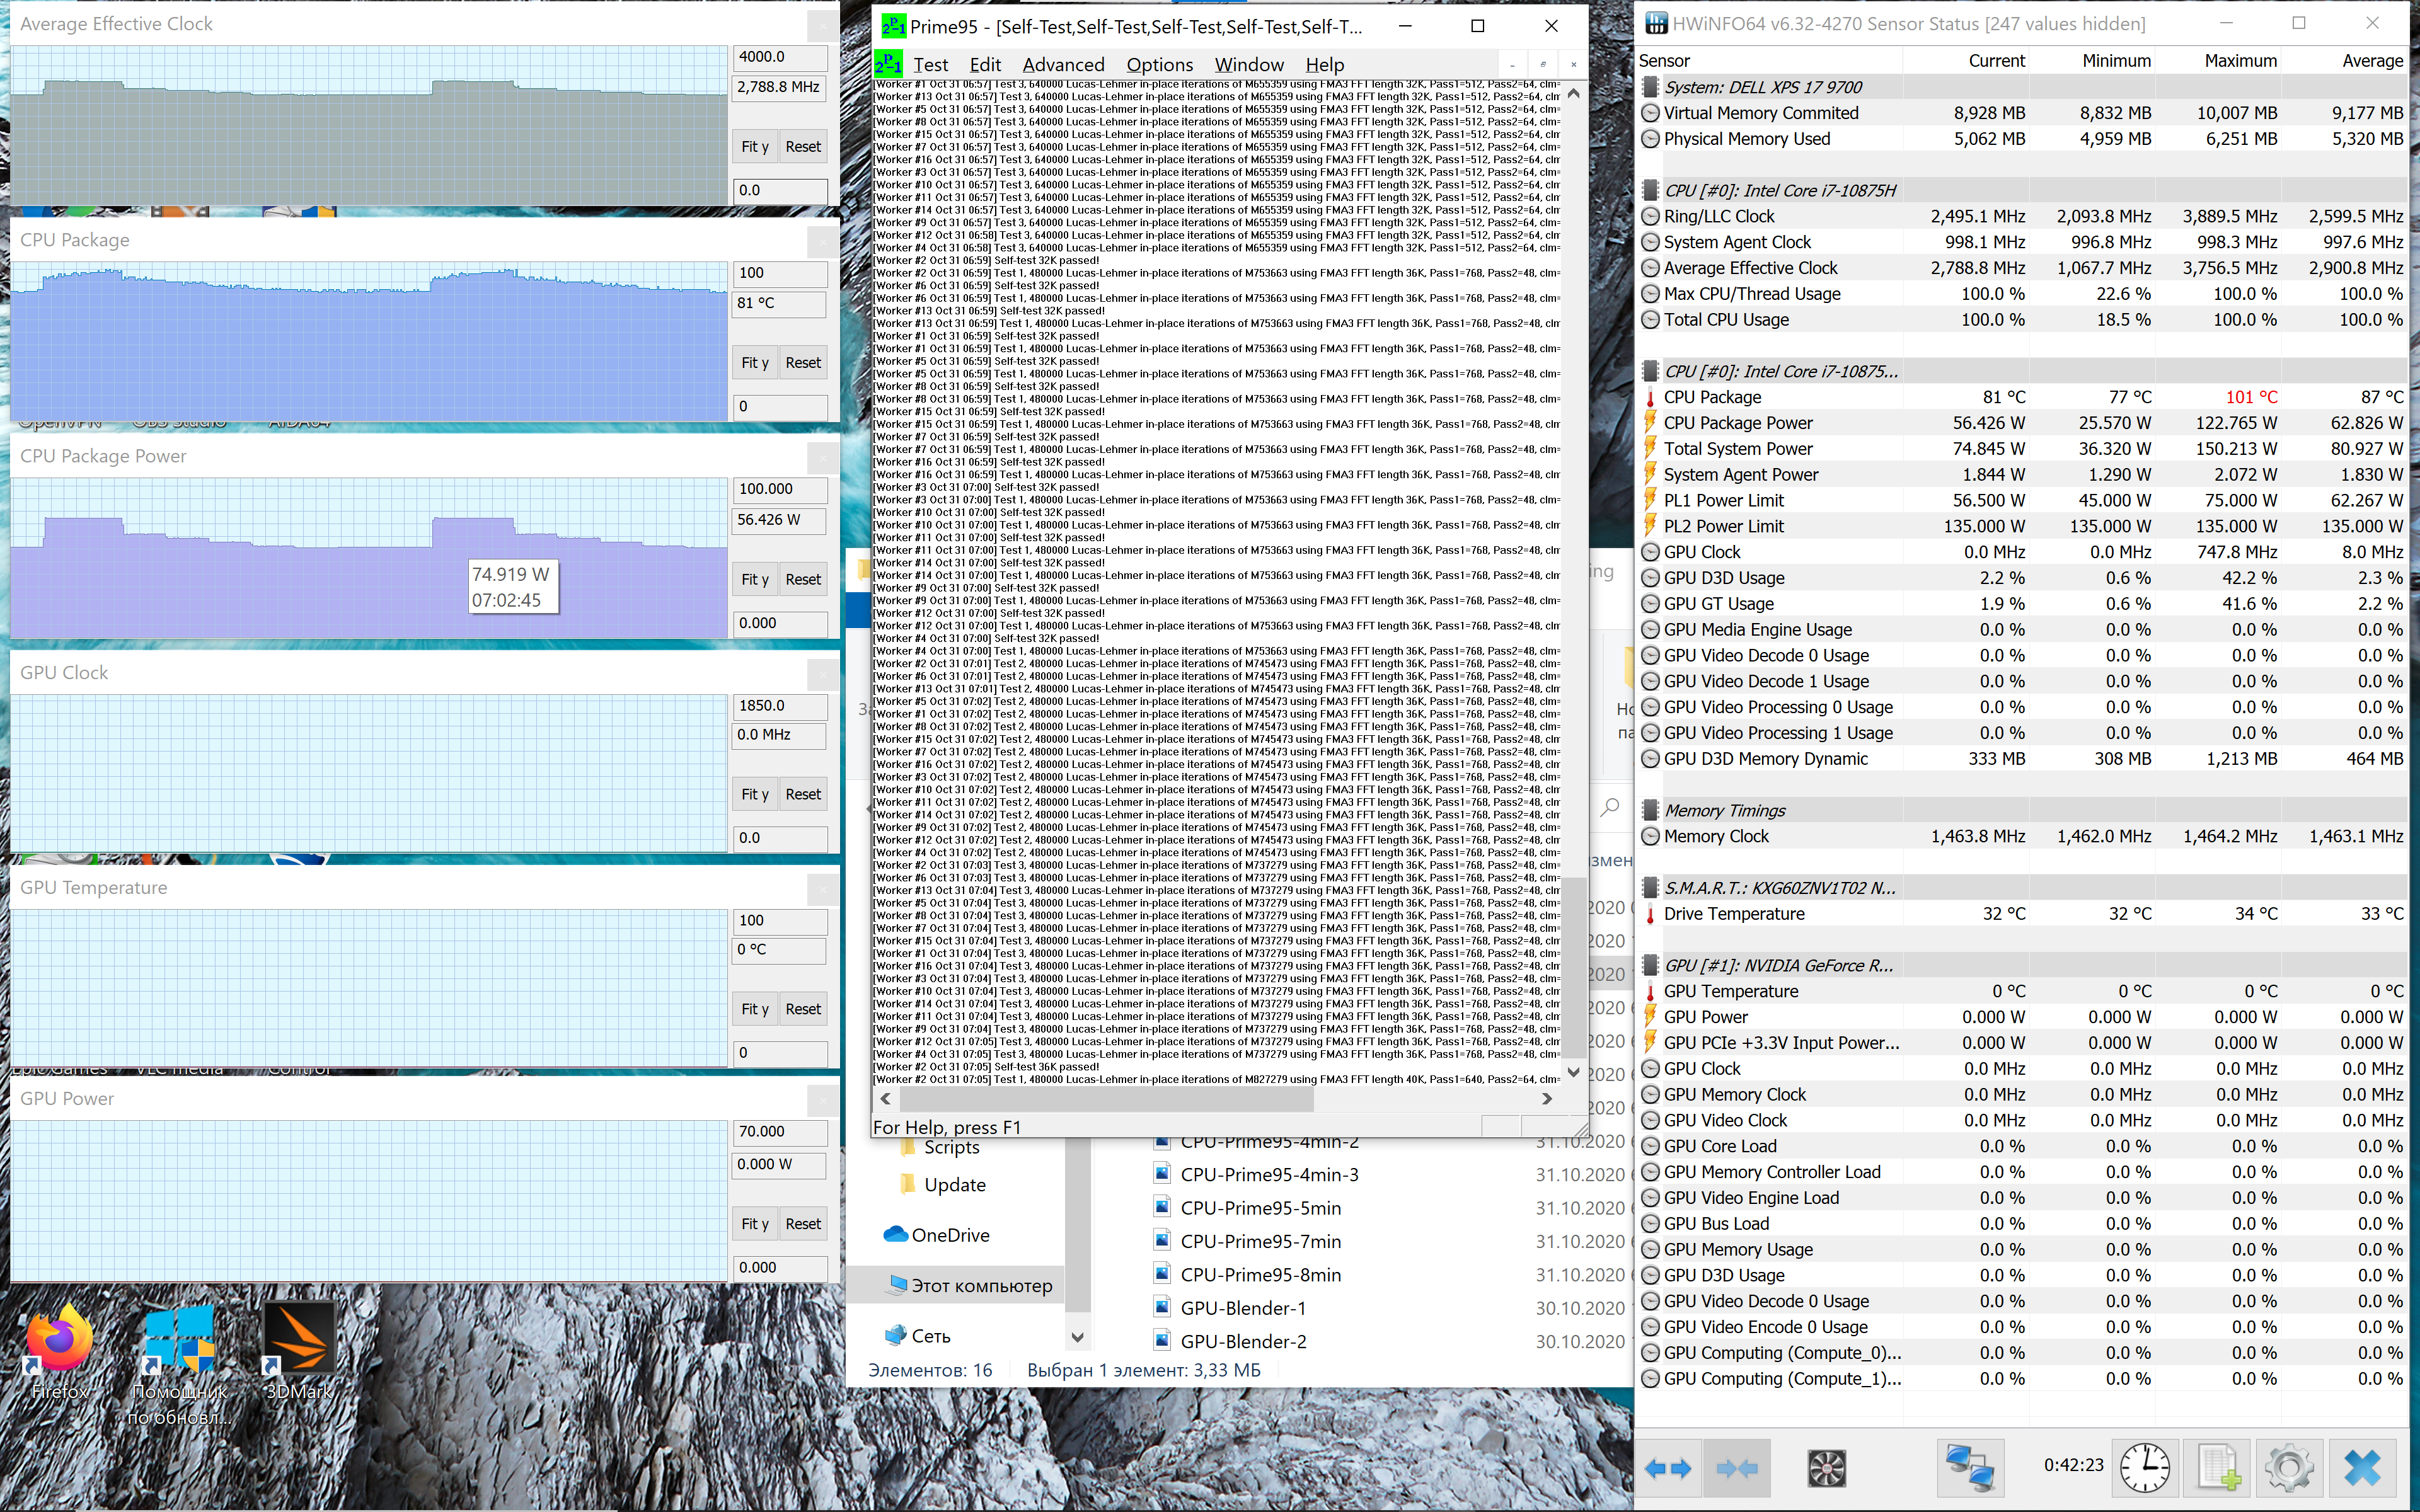Open Prime95 Help menu
Image resolution: width=2420 pixels, height=1512 pixels.
tap(1324, 65)
